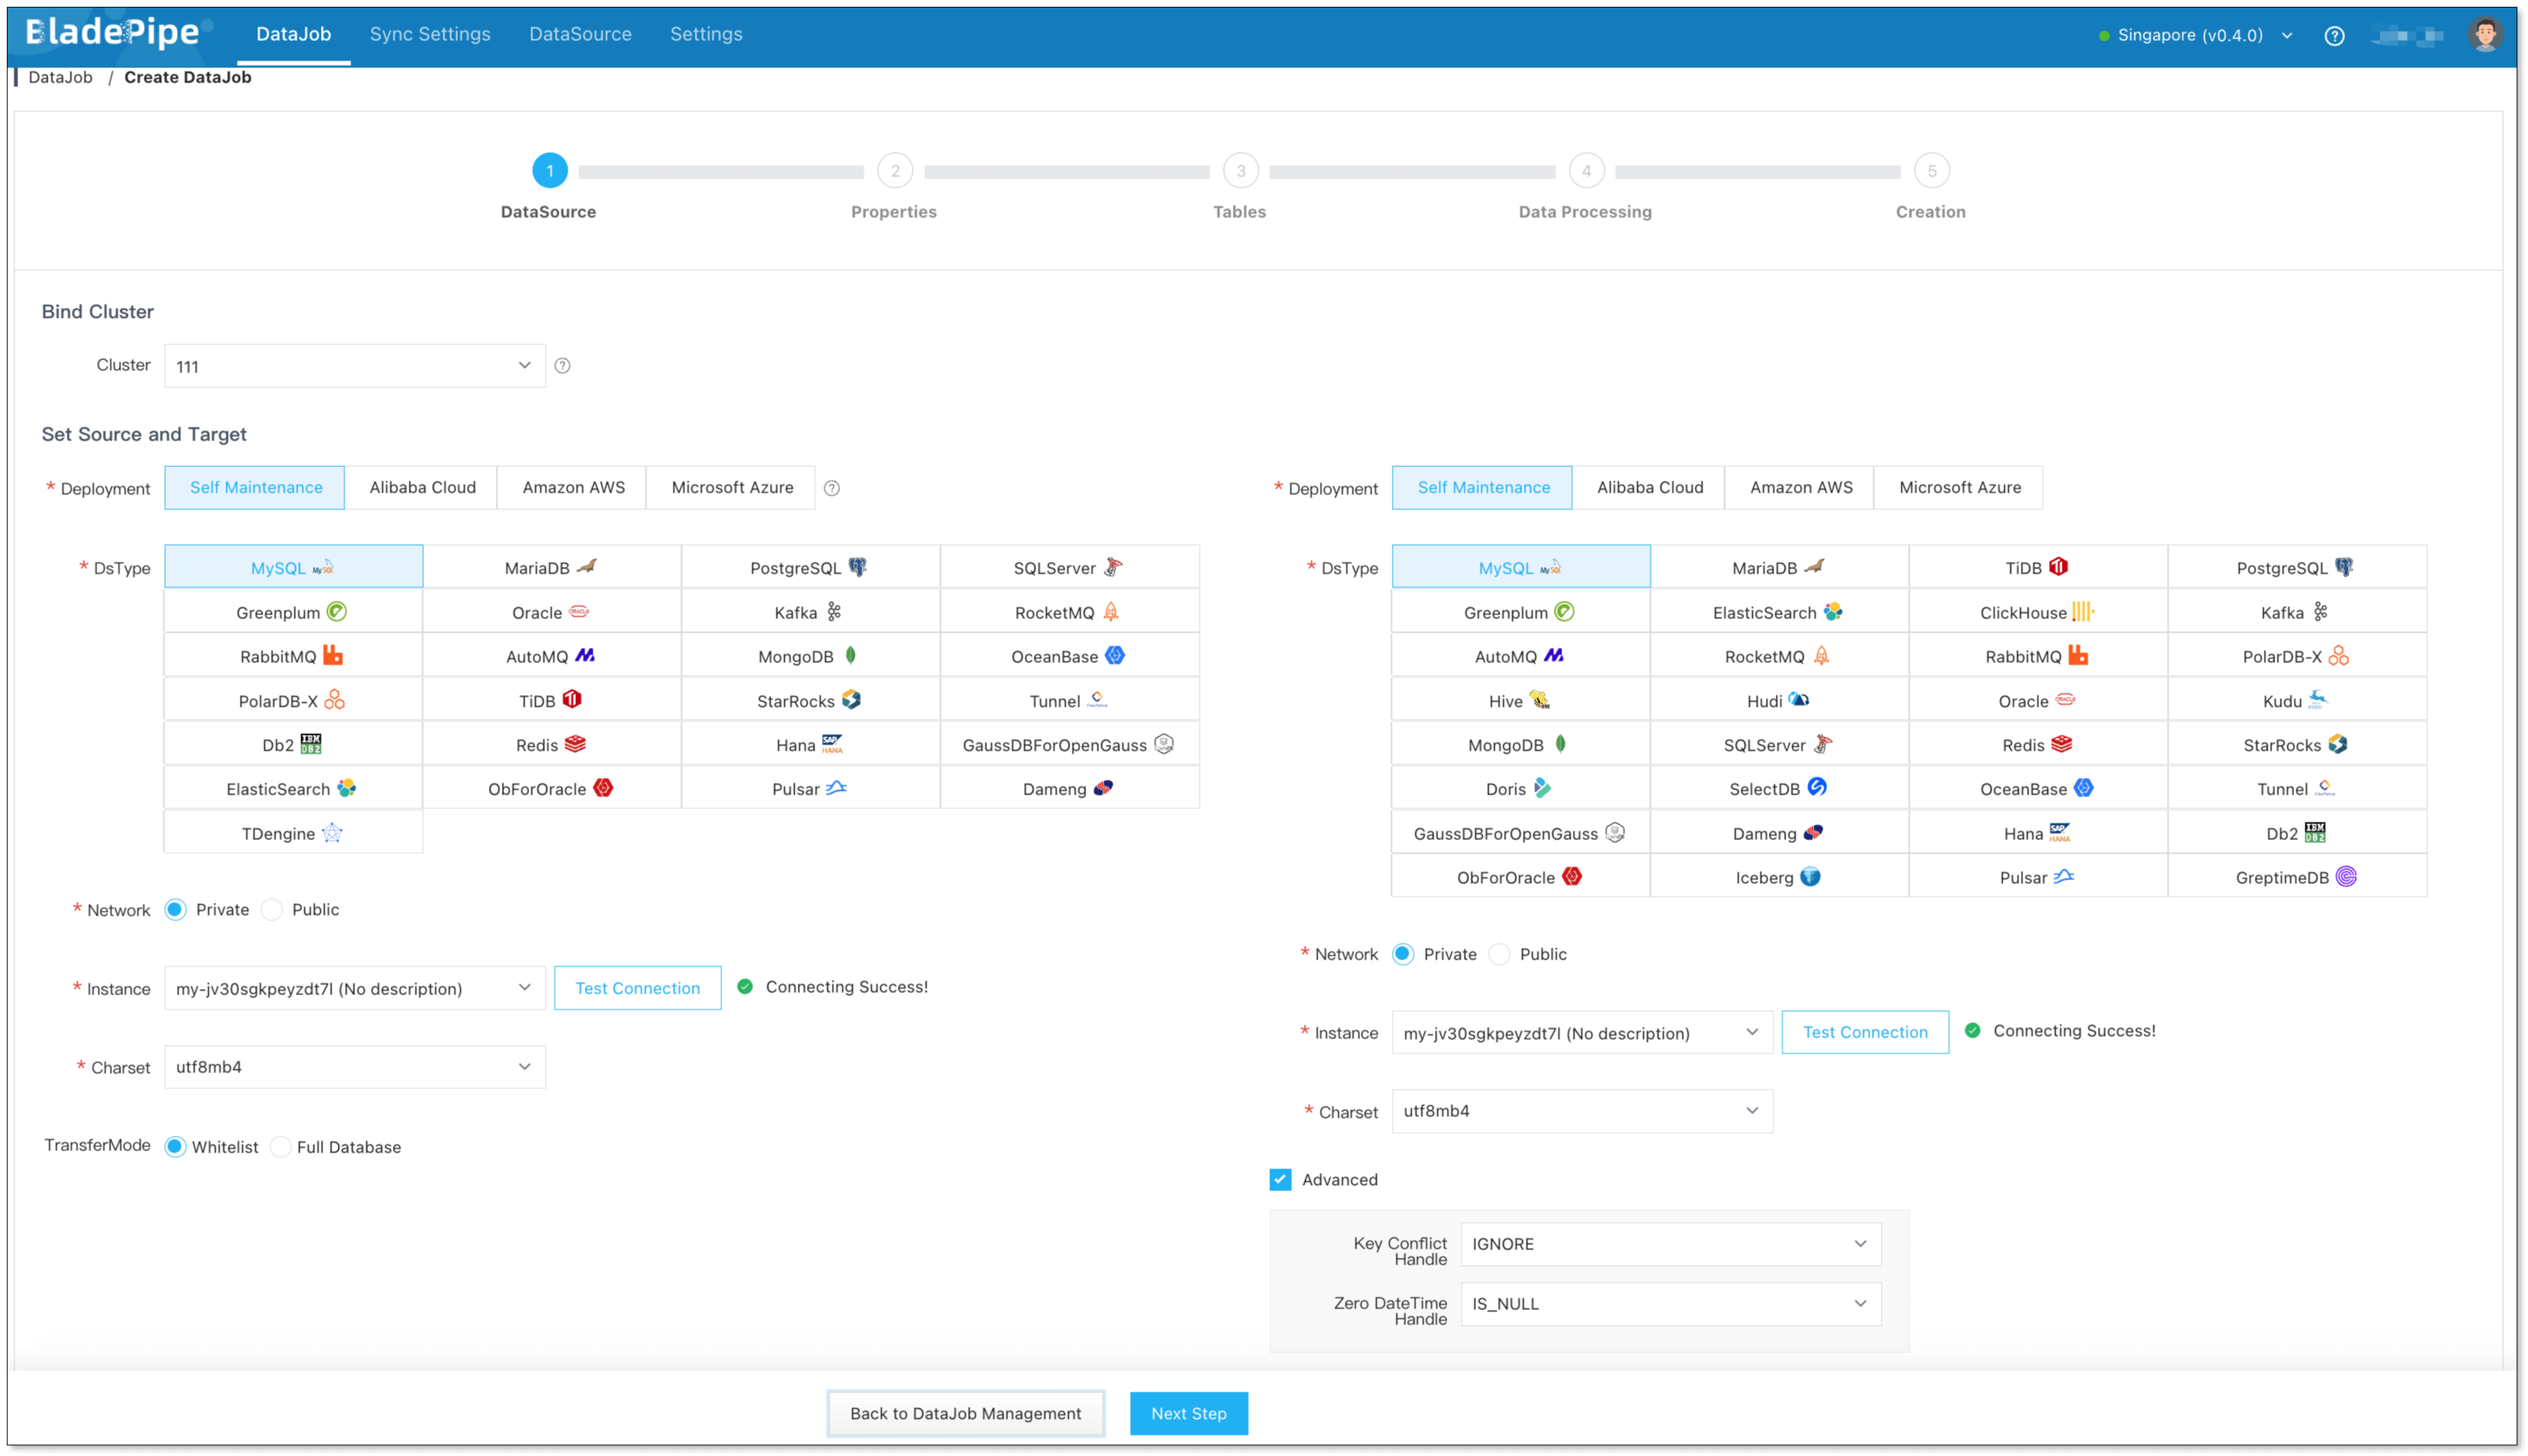Choose Full Database transfer mode

pyautogui.click(x=282, y=1147)
